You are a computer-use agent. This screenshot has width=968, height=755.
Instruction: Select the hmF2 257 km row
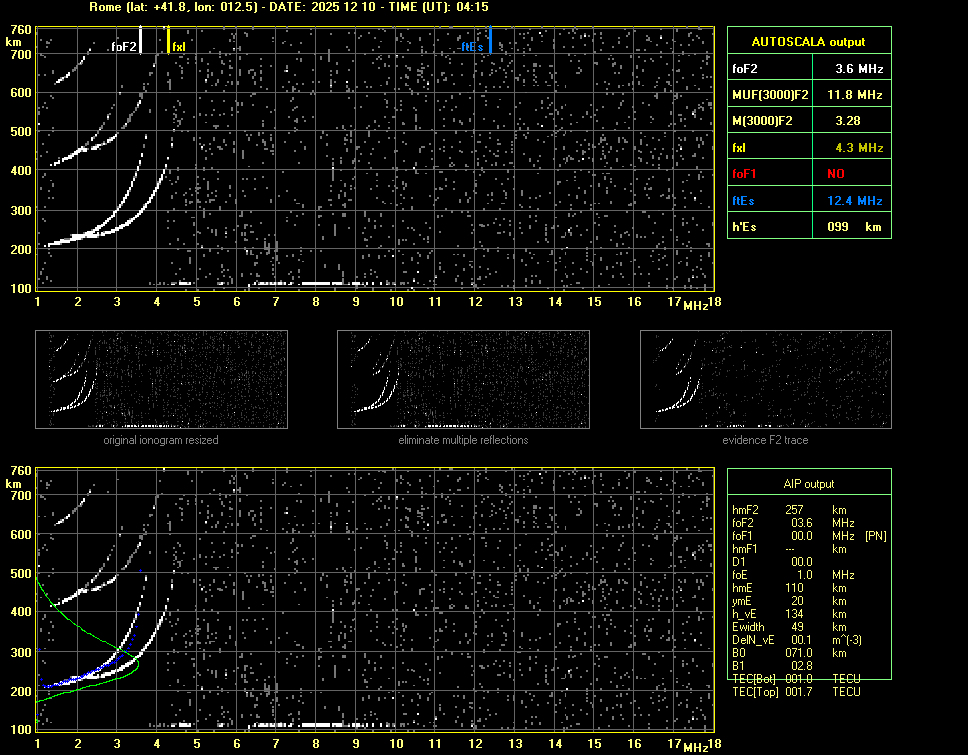coord(790,510)
